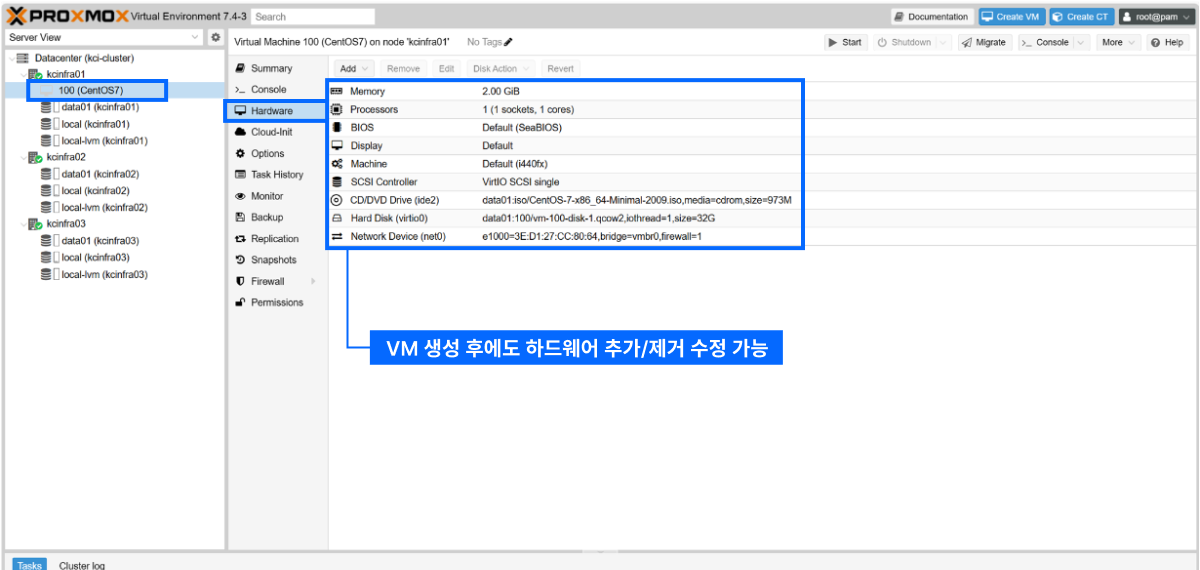Click the Options gear icon

[241, 154]
